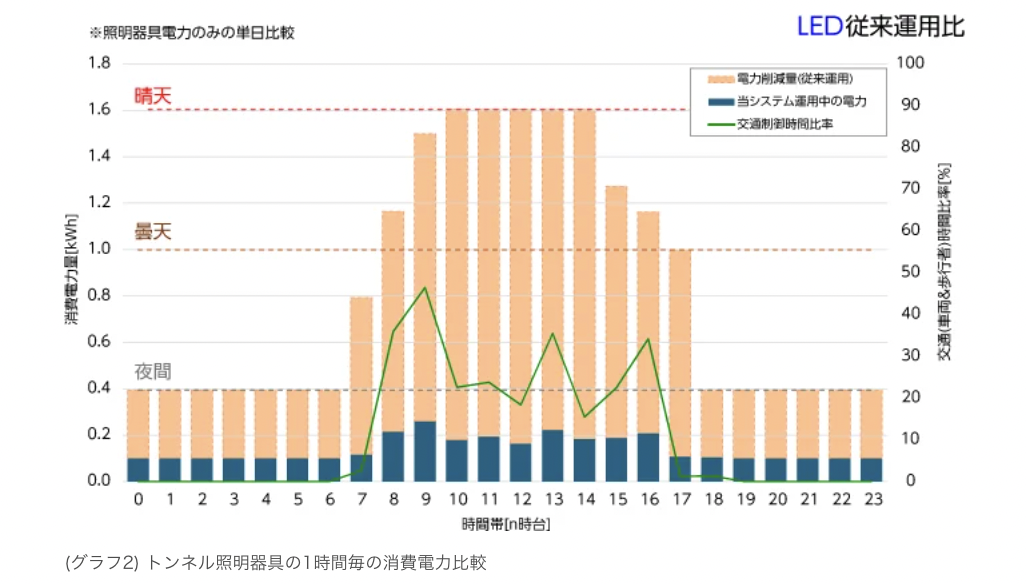Click the note ※照明器具電力のみの単日比較
Screen dimensions: 1026x584
tap(192, 32)
